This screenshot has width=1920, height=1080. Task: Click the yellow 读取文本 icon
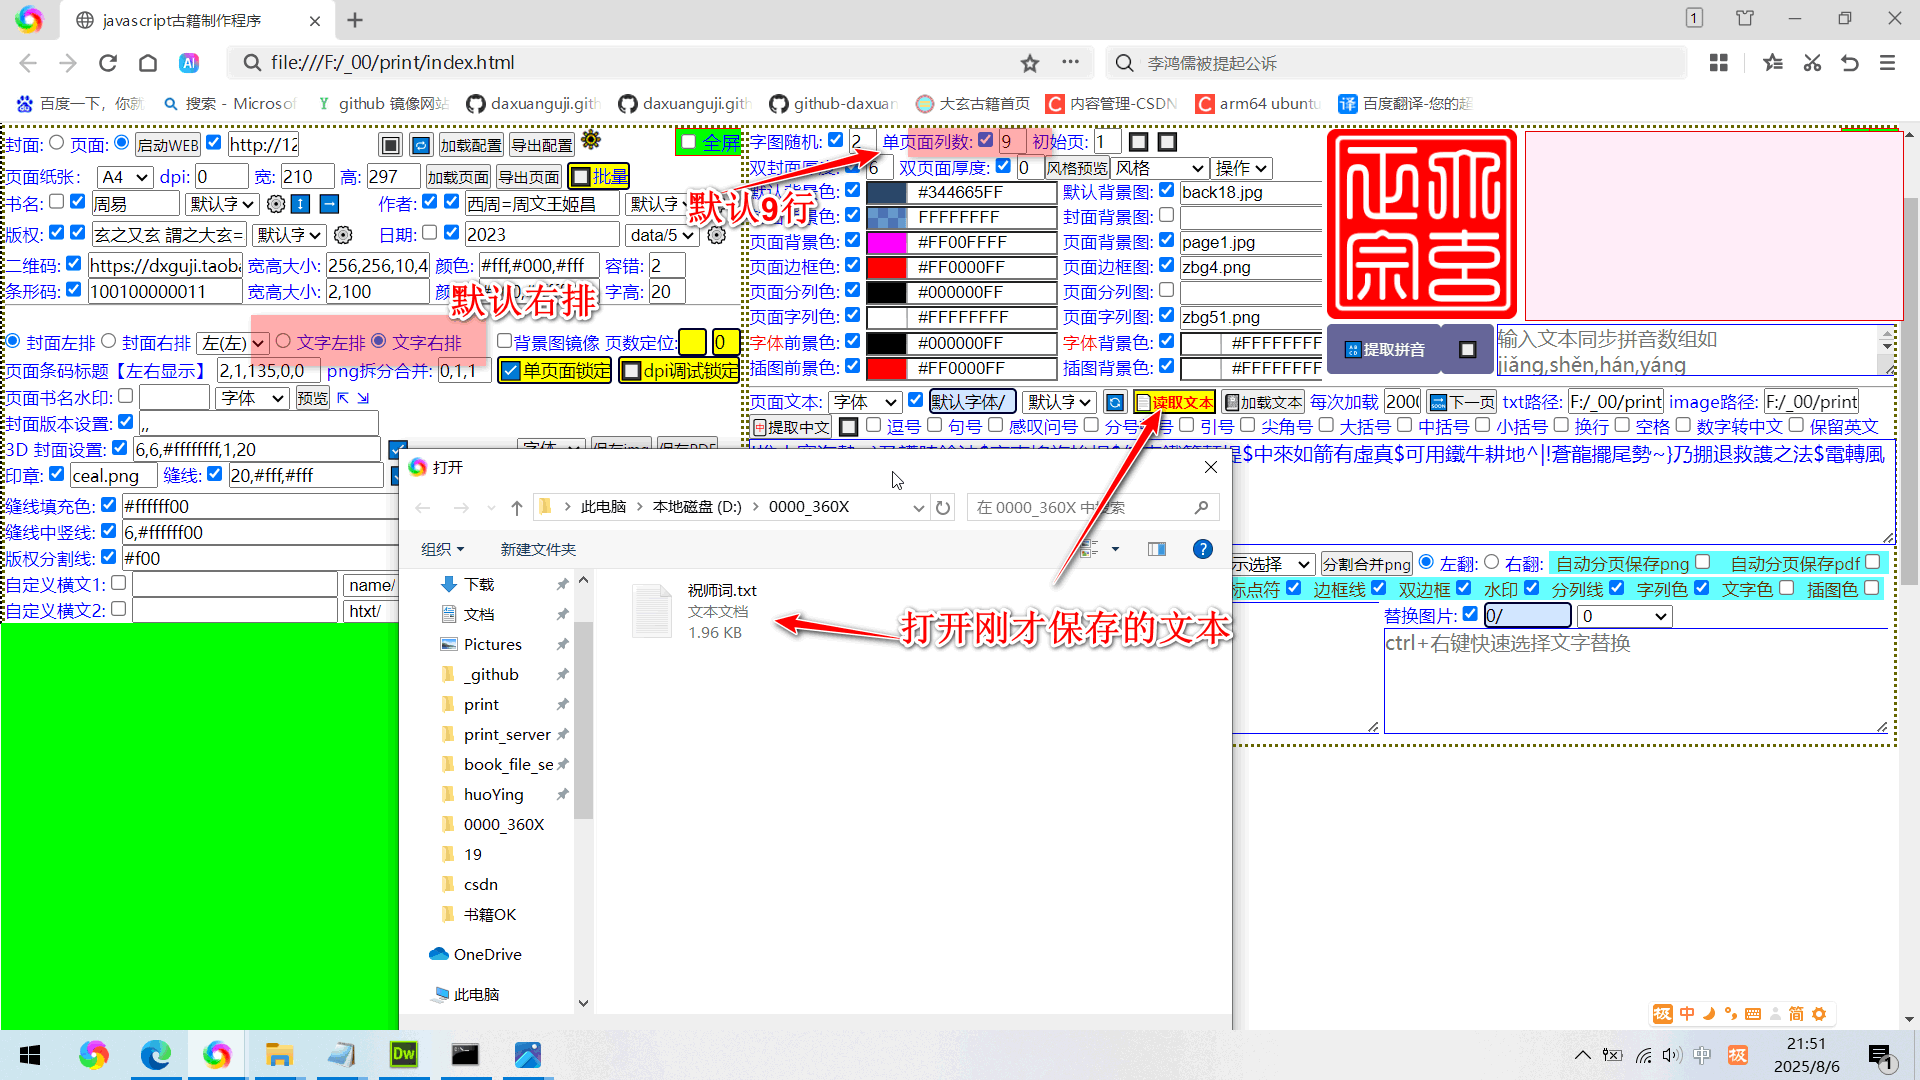(1174, 401)
